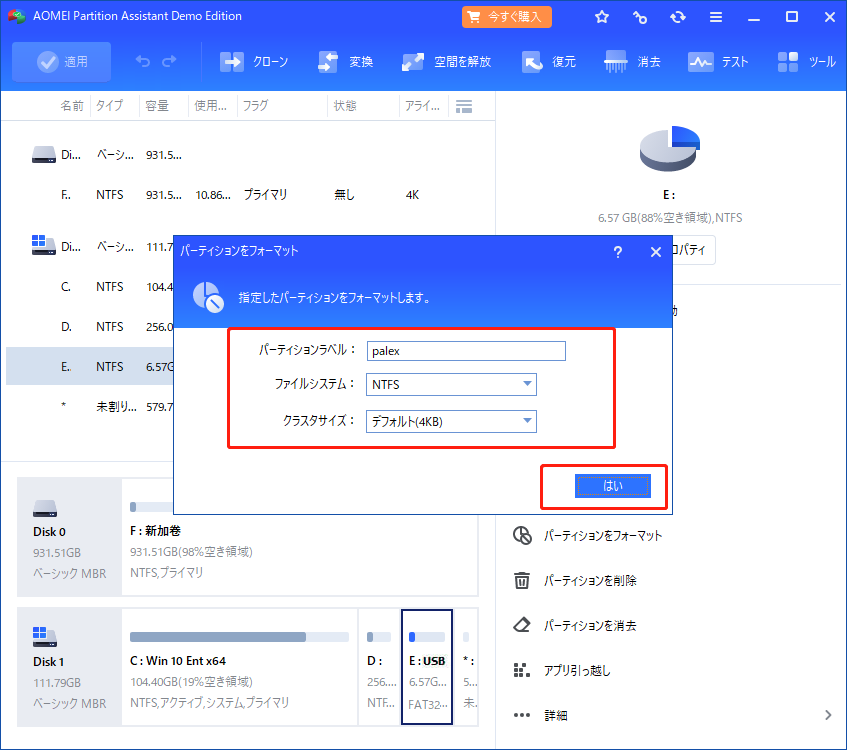Click パーティションをフォーマット in side panel
This screenshot has width=847, height=750.
tap(603, 536)
